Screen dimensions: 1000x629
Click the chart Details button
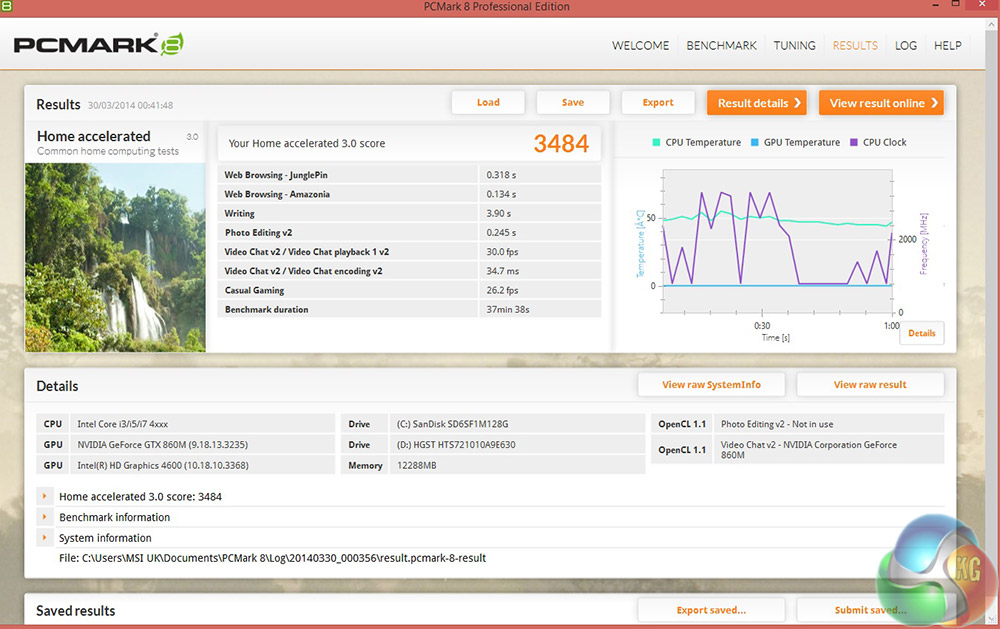click(x=921, y=333)
